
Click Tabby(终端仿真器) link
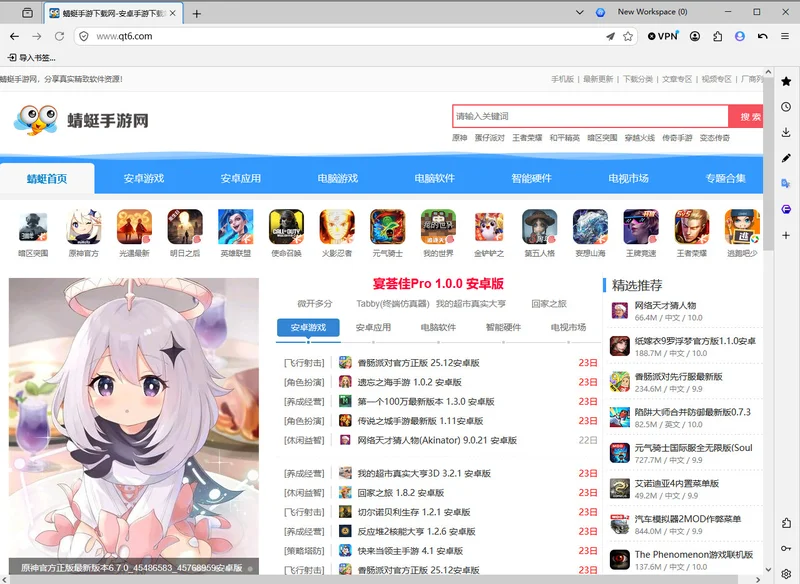coord(393,303)
